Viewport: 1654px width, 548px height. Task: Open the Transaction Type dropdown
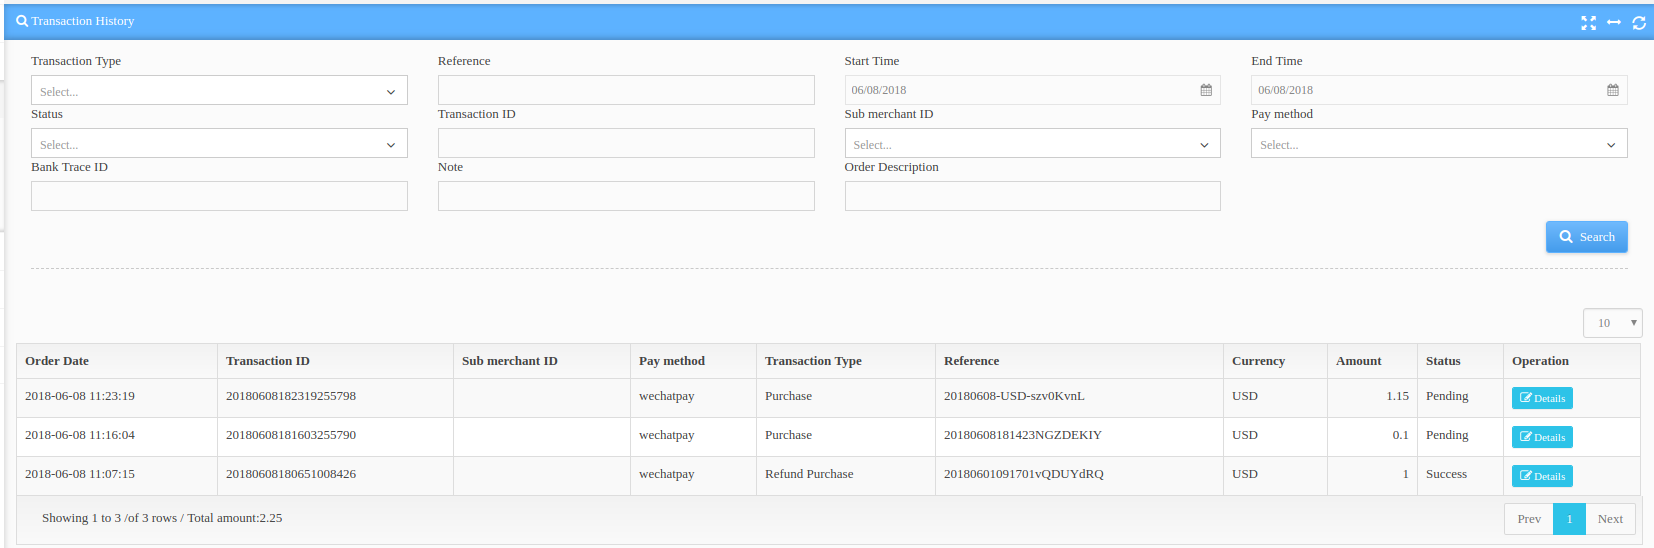click(219, 91)
